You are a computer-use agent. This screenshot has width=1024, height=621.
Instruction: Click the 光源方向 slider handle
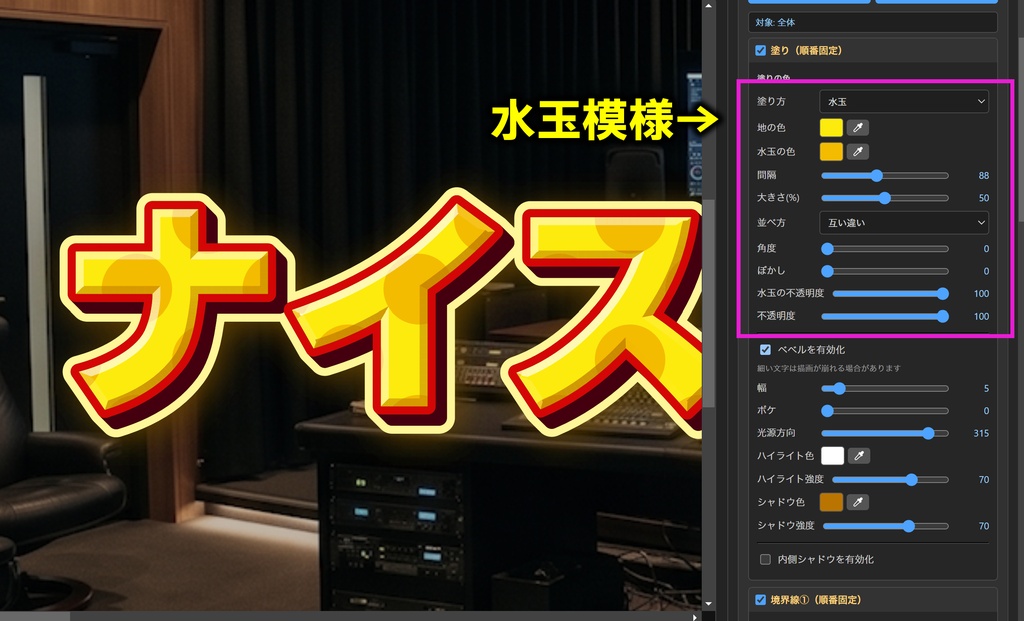[929, 433]
